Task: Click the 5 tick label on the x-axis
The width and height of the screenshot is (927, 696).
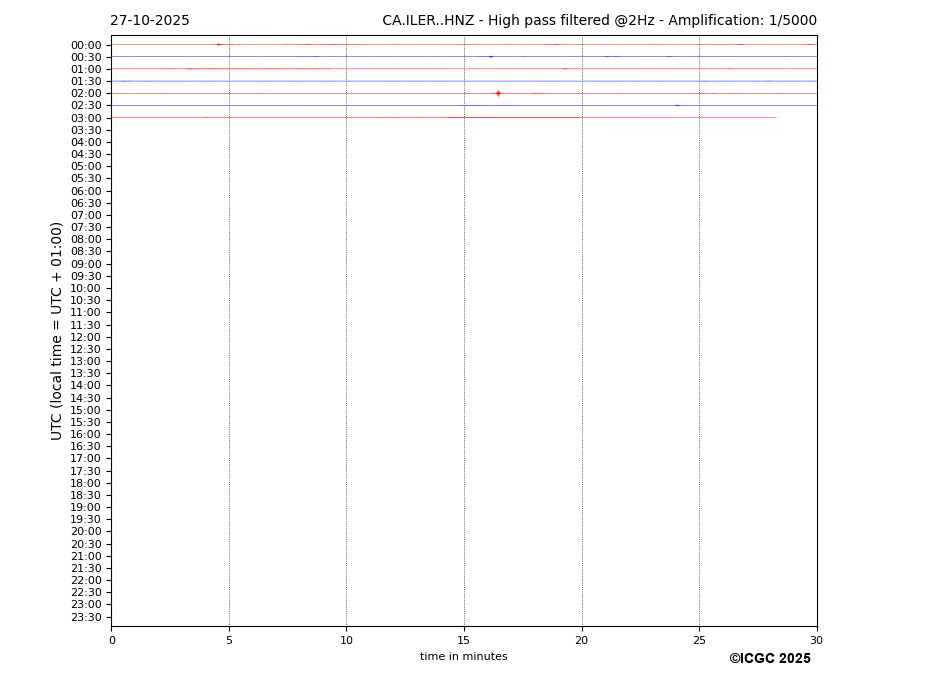Action: 229,640
